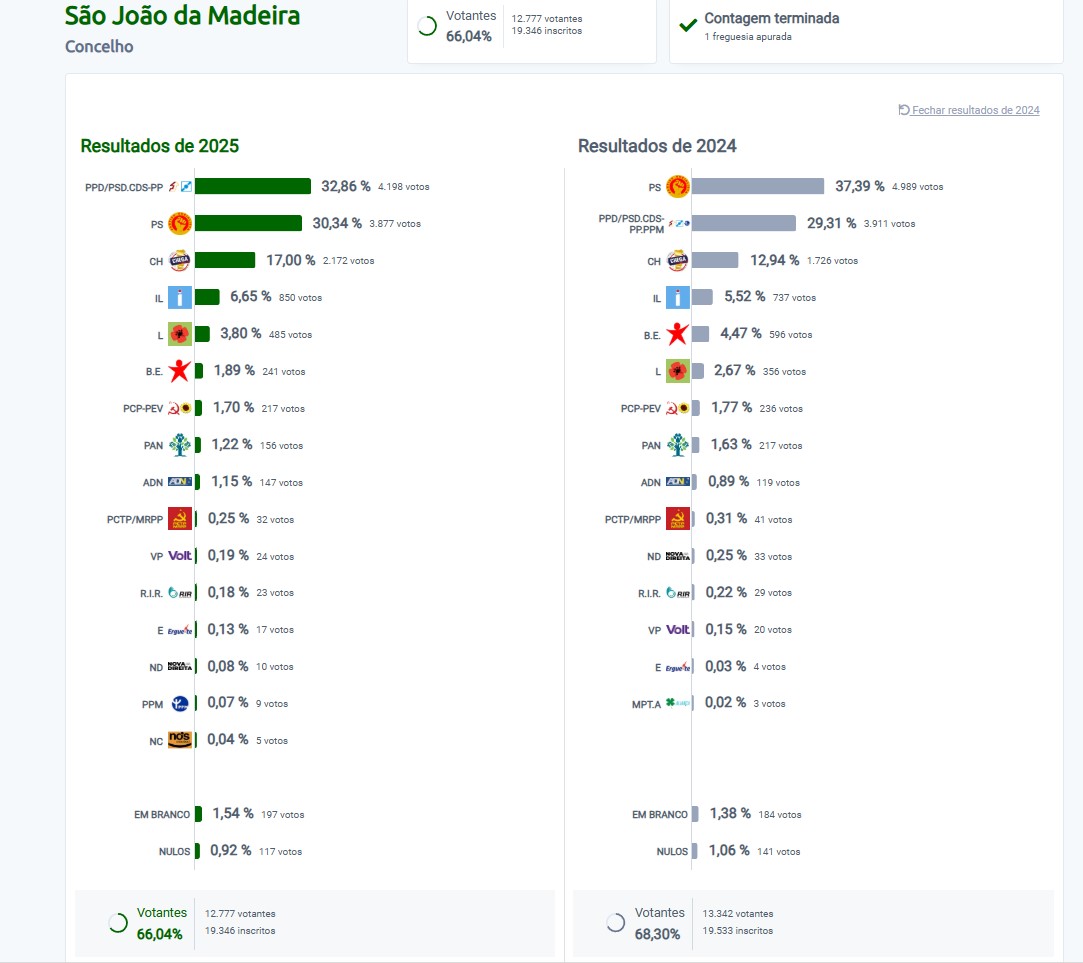Click R.I.R. logo in 2024 results
The width and height of the screenshot is (1083, 963).
pos(678,593)
